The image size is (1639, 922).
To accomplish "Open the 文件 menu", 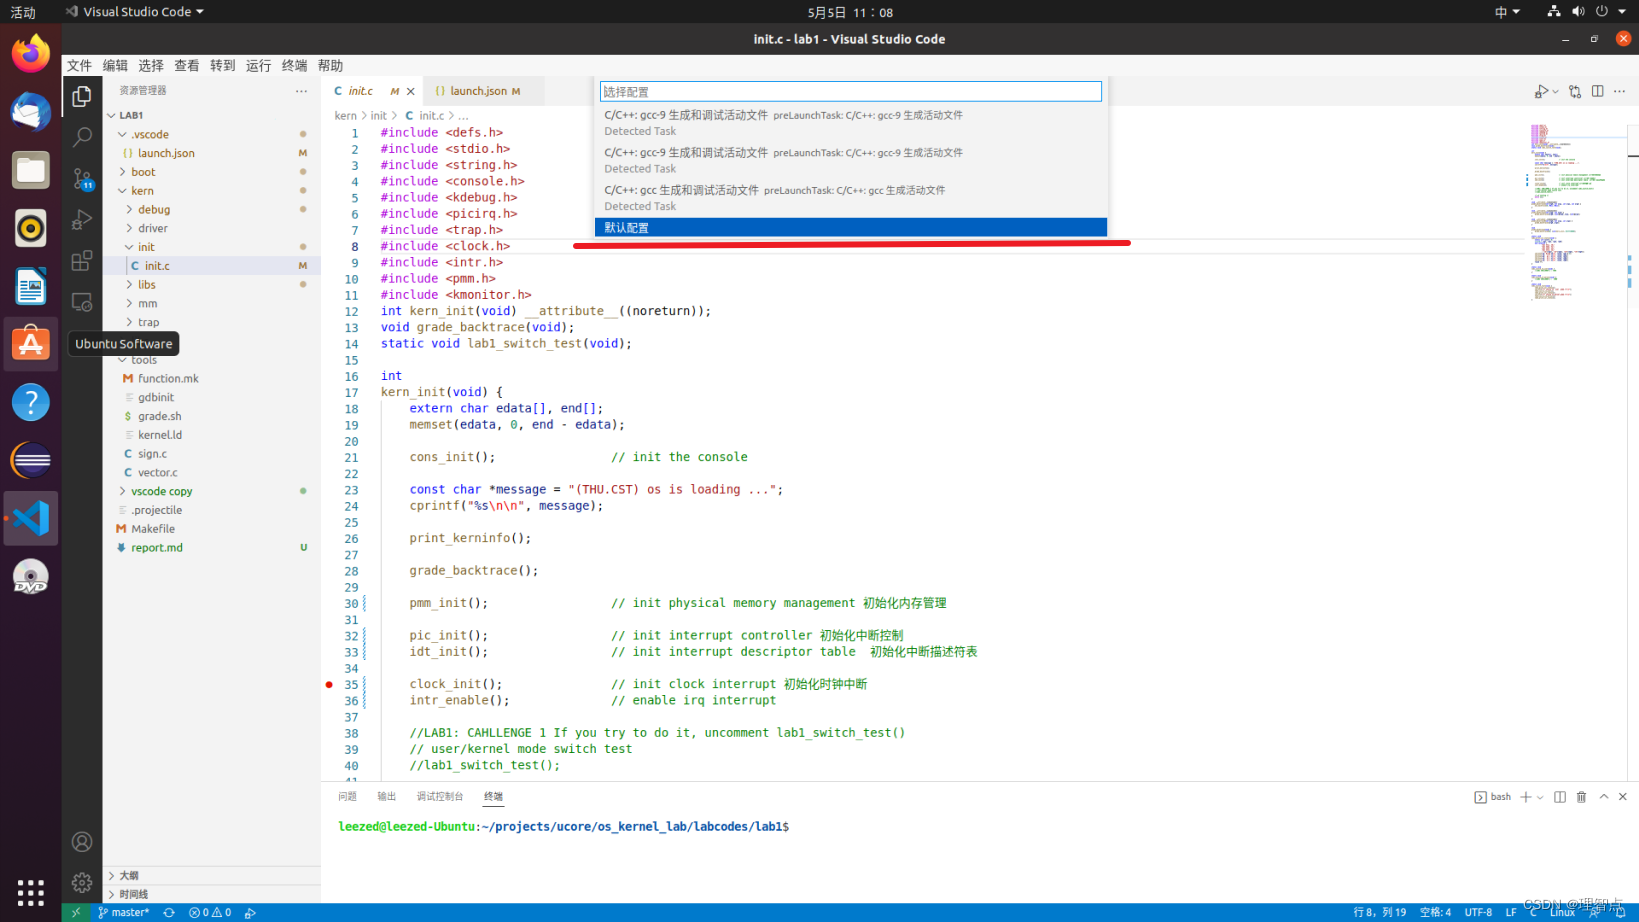I will (79, 66).
